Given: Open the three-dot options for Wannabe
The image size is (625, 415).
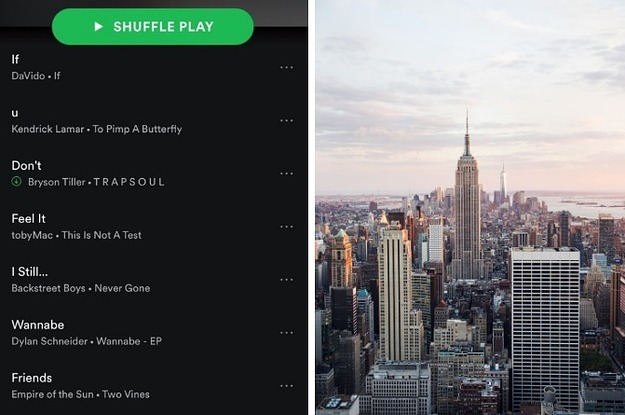Looking at the screenshot, I should coord(286,332).
